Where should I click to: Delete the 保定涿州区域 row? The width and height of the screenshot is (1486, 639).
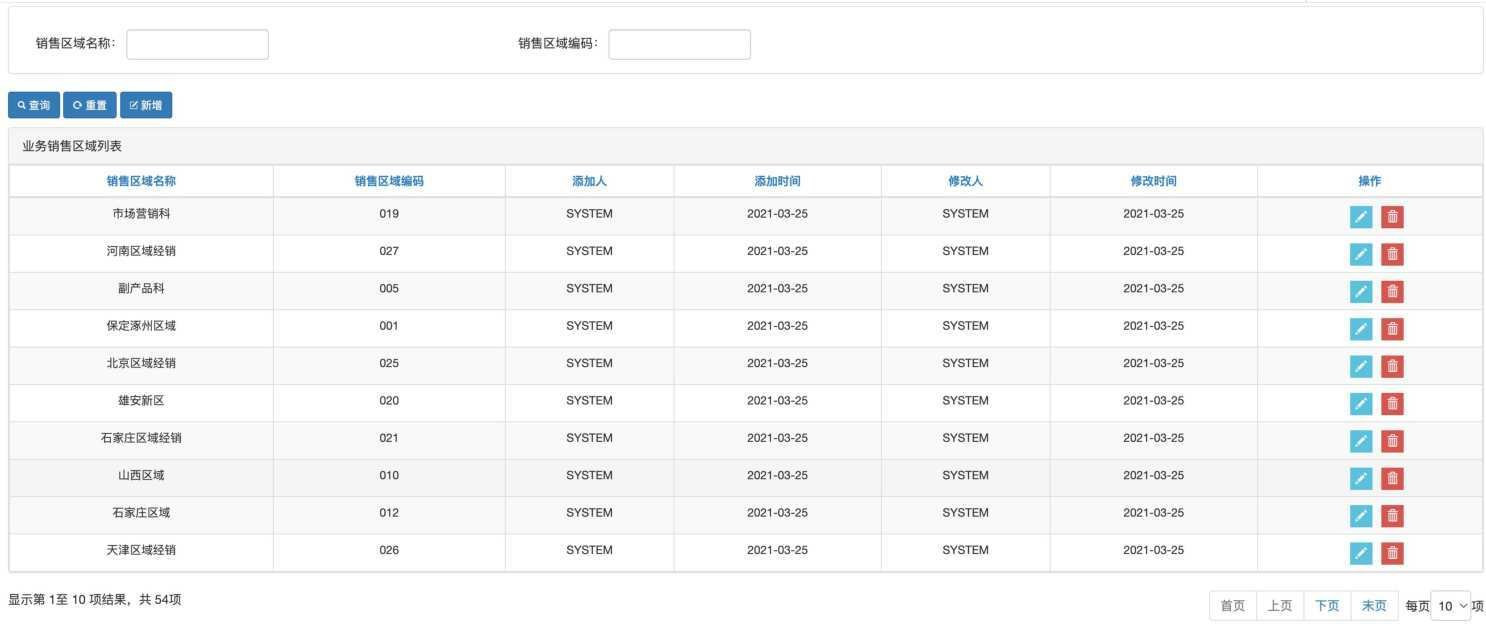[x=1392, y=329]
